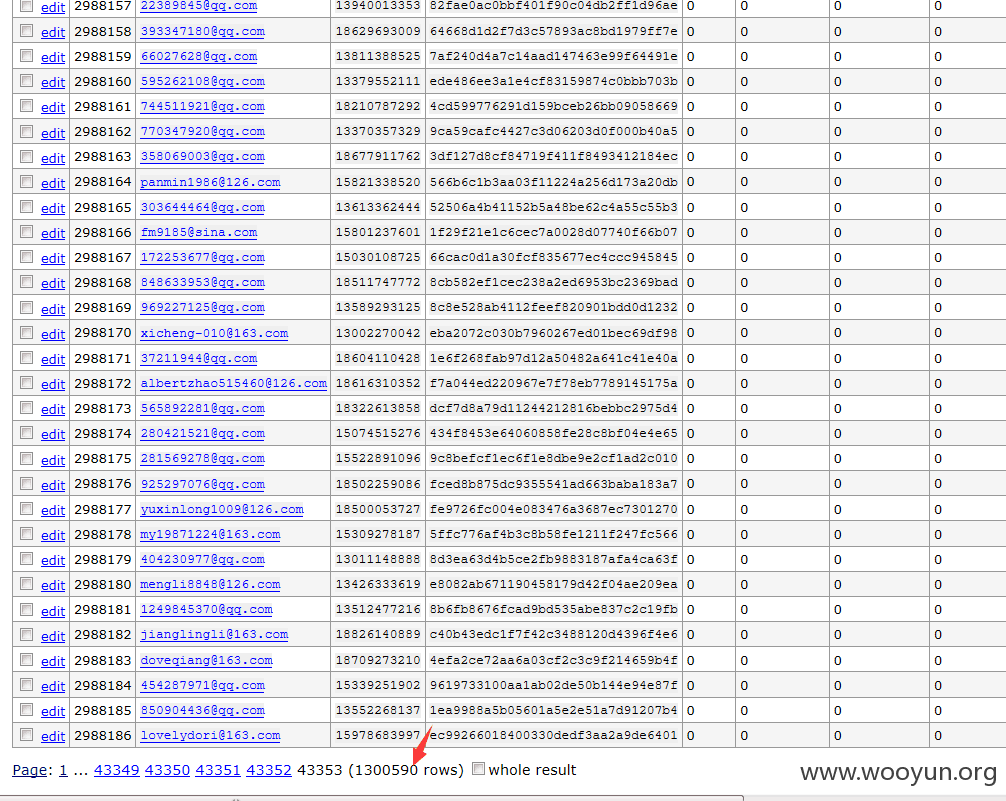Viewport: 1006px width, 801px height.
Task: Click email xicheng-010@163.com
Action: 214,332
